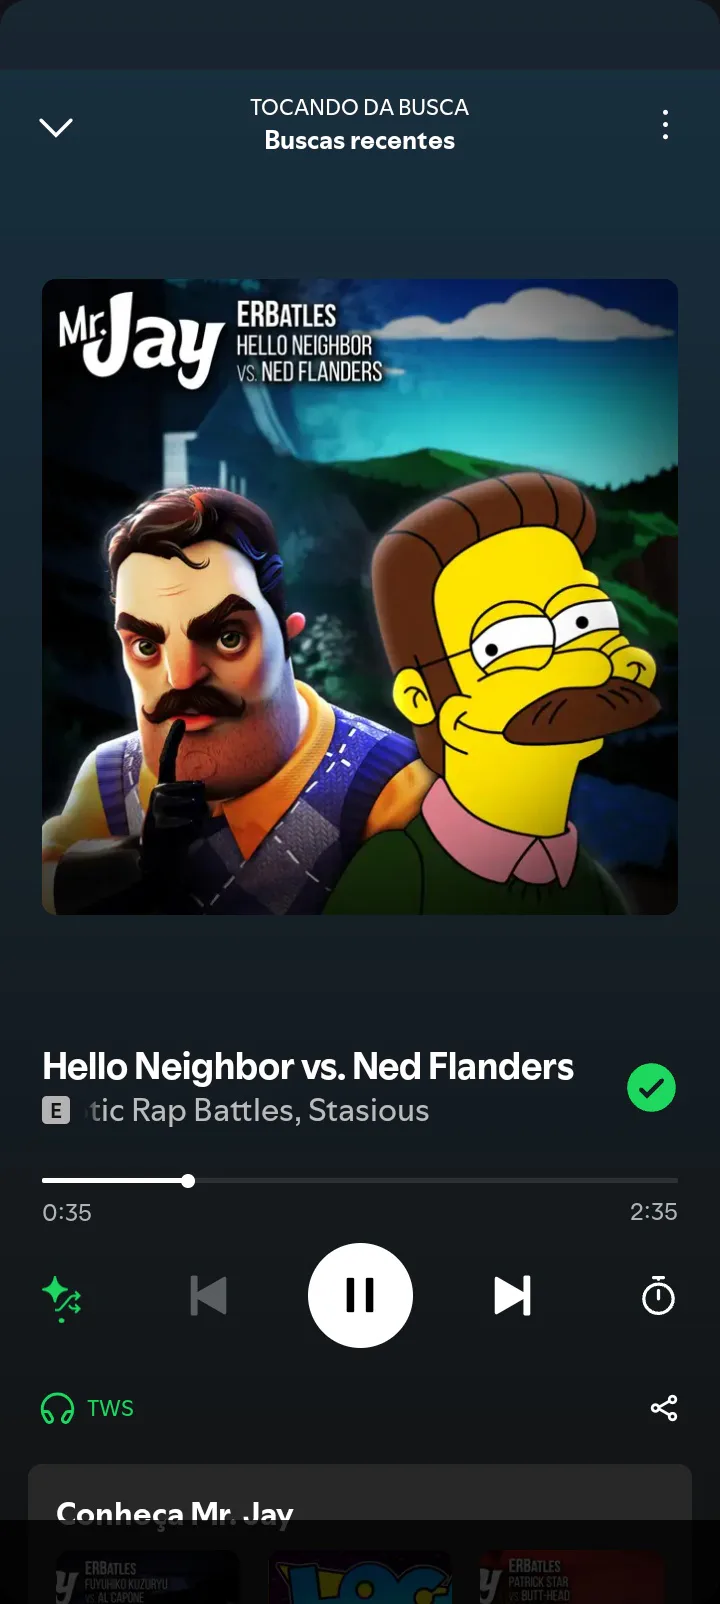Click the TWS device label

pyautogui.click(x=110, y=1408)
